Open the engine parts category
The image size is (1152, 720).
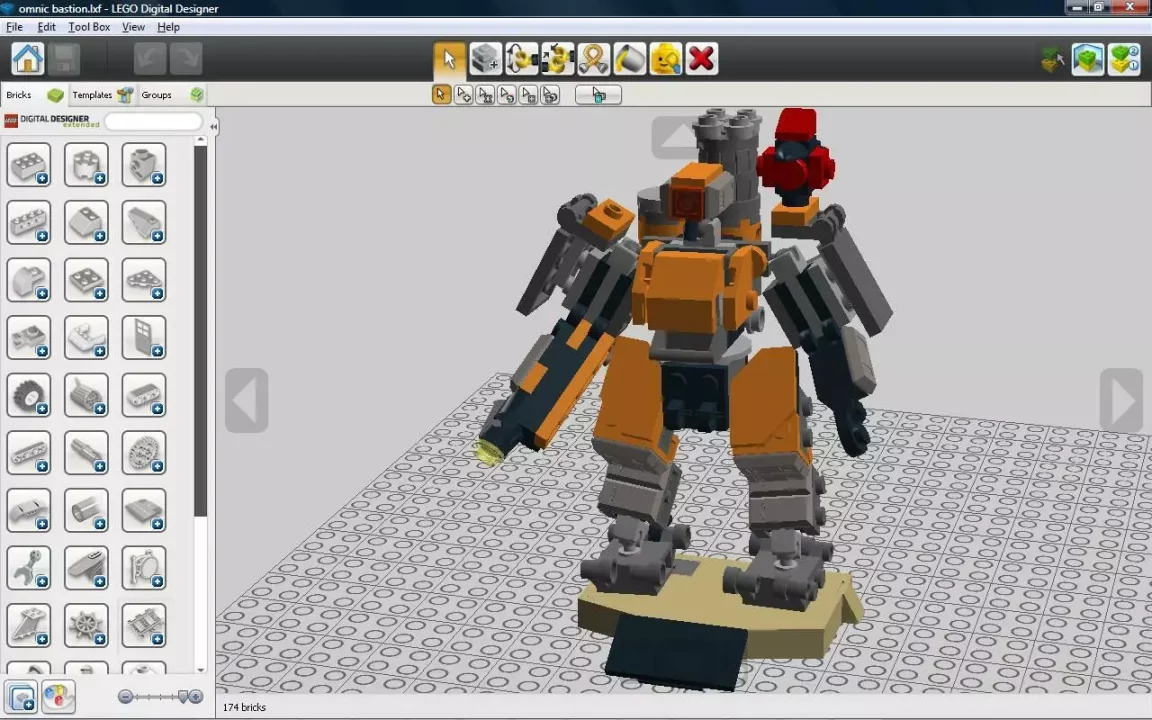coord(86,395)
